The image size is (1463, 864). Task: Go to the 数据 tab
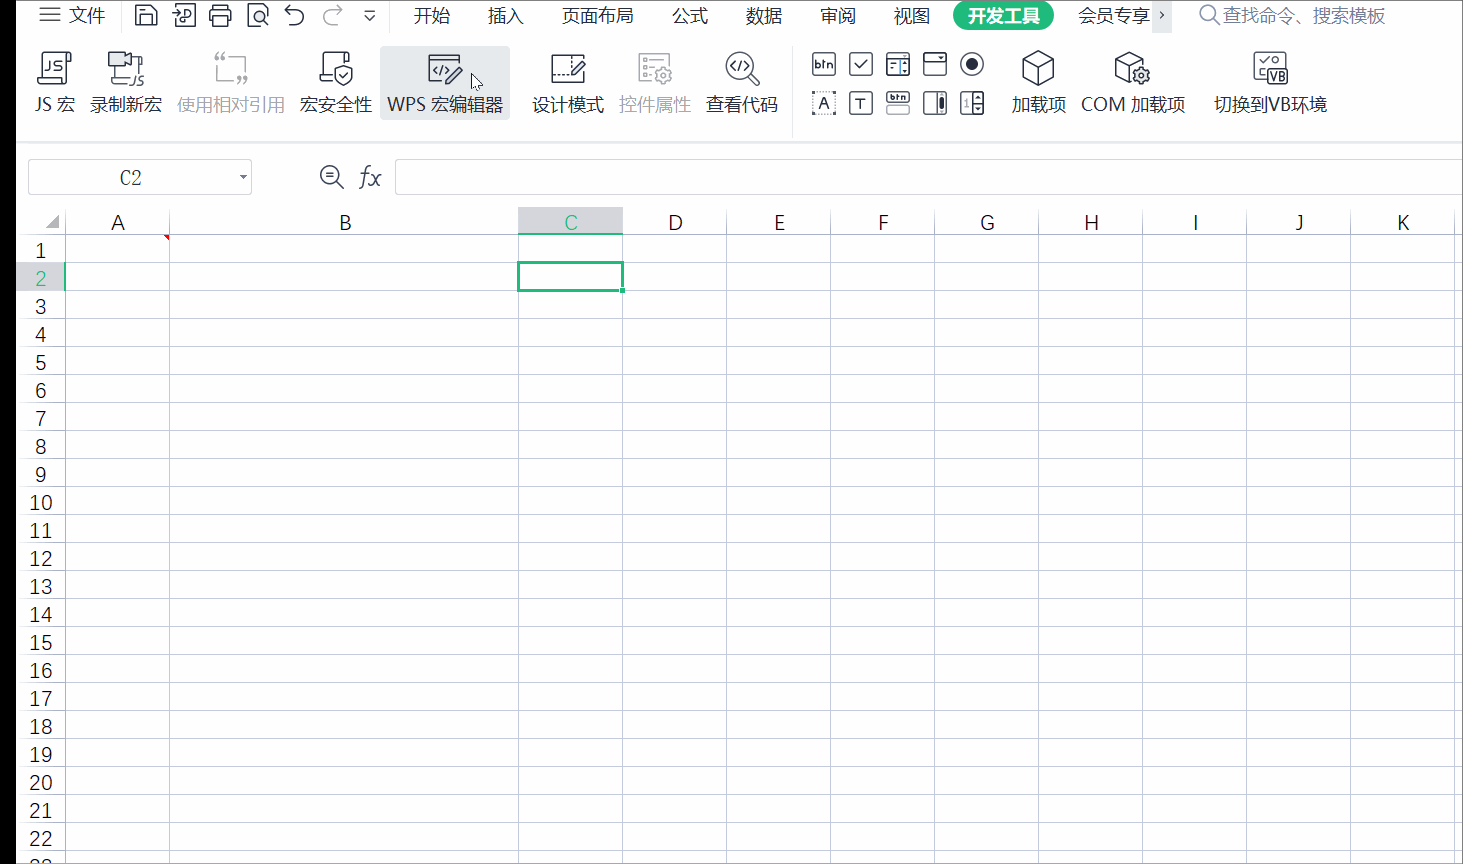coord(764,16)
